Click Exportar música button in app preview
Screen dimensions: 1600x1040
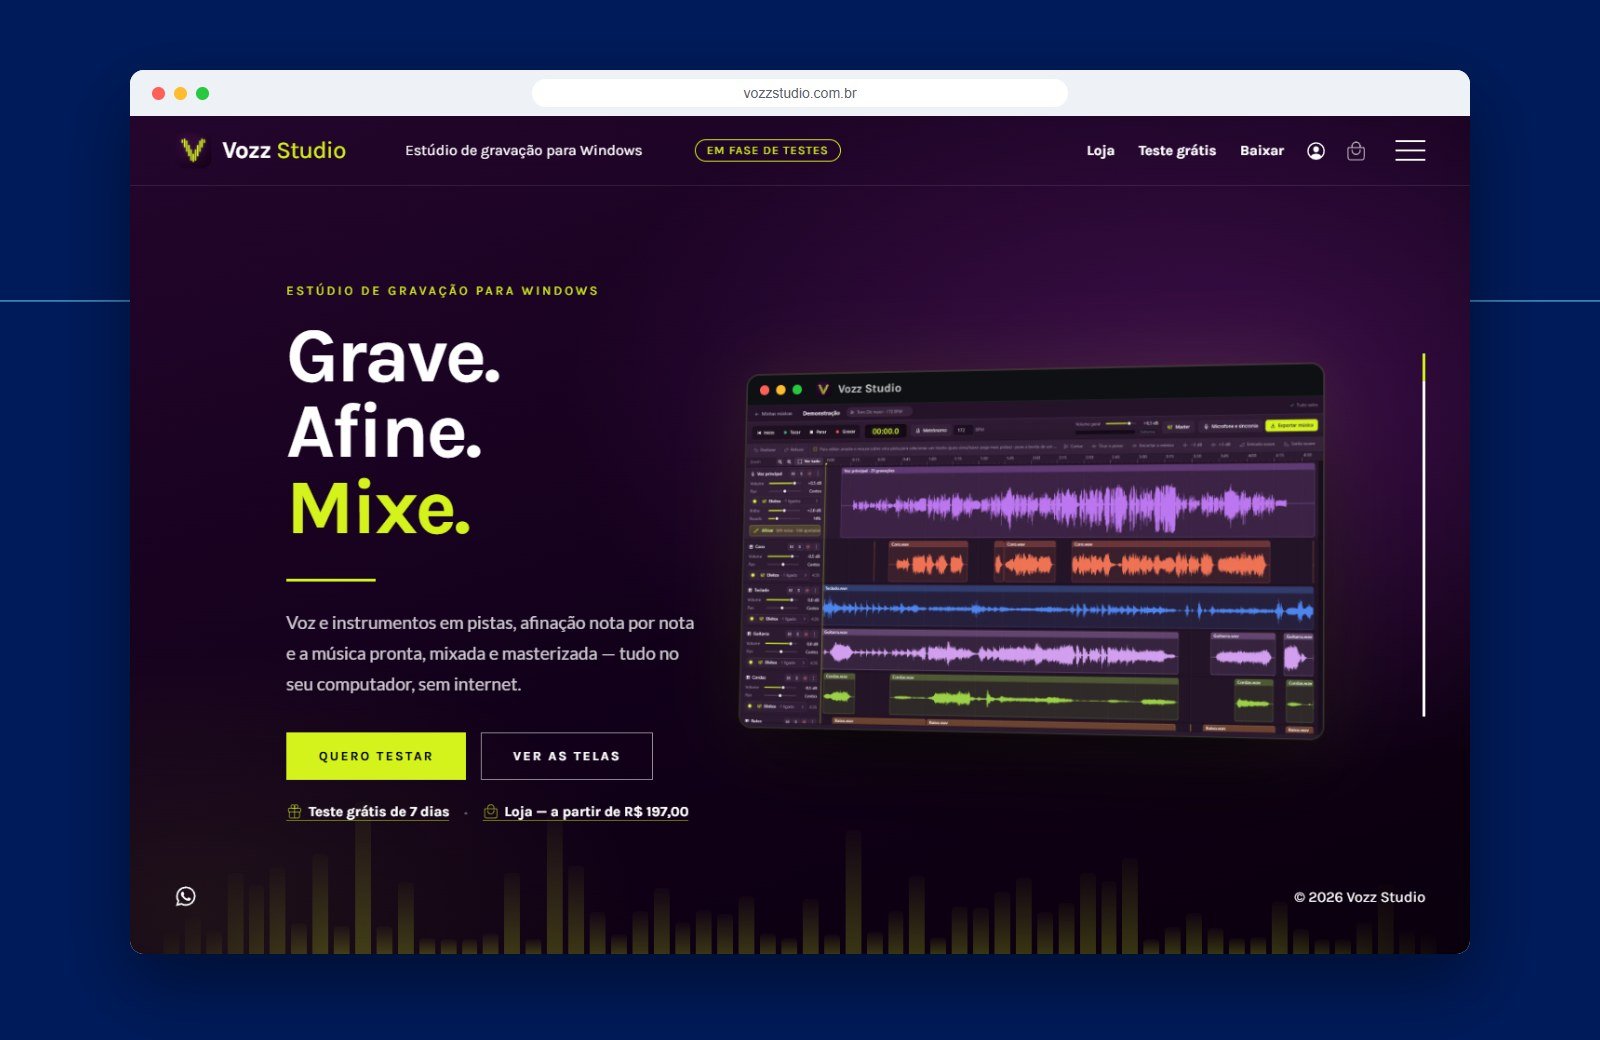(x=1292, y=425)
